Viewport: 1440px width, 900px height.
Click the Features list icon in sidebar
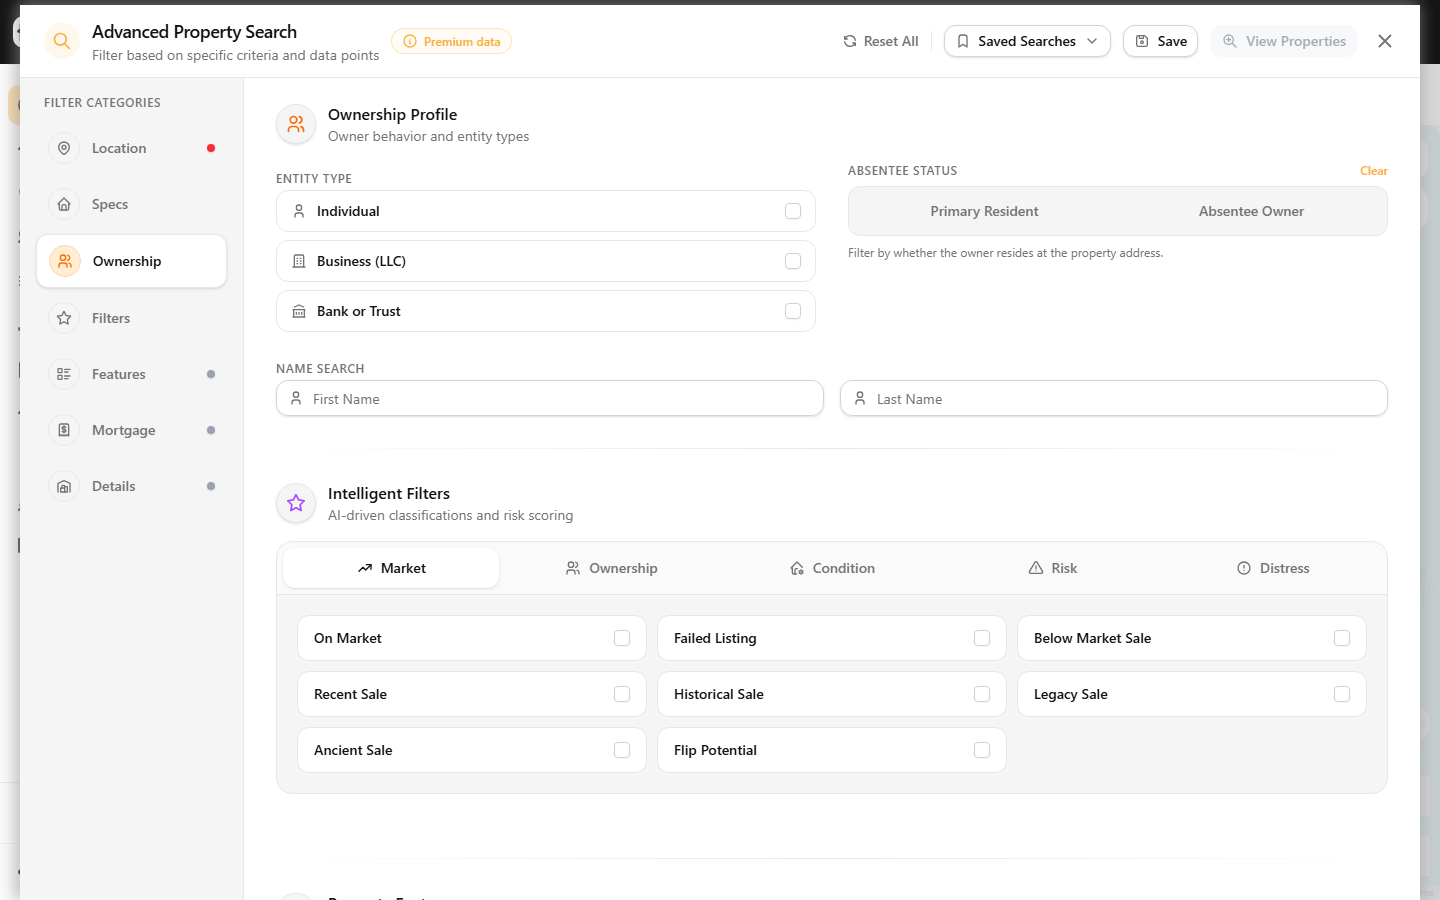[x=64, y=374]
